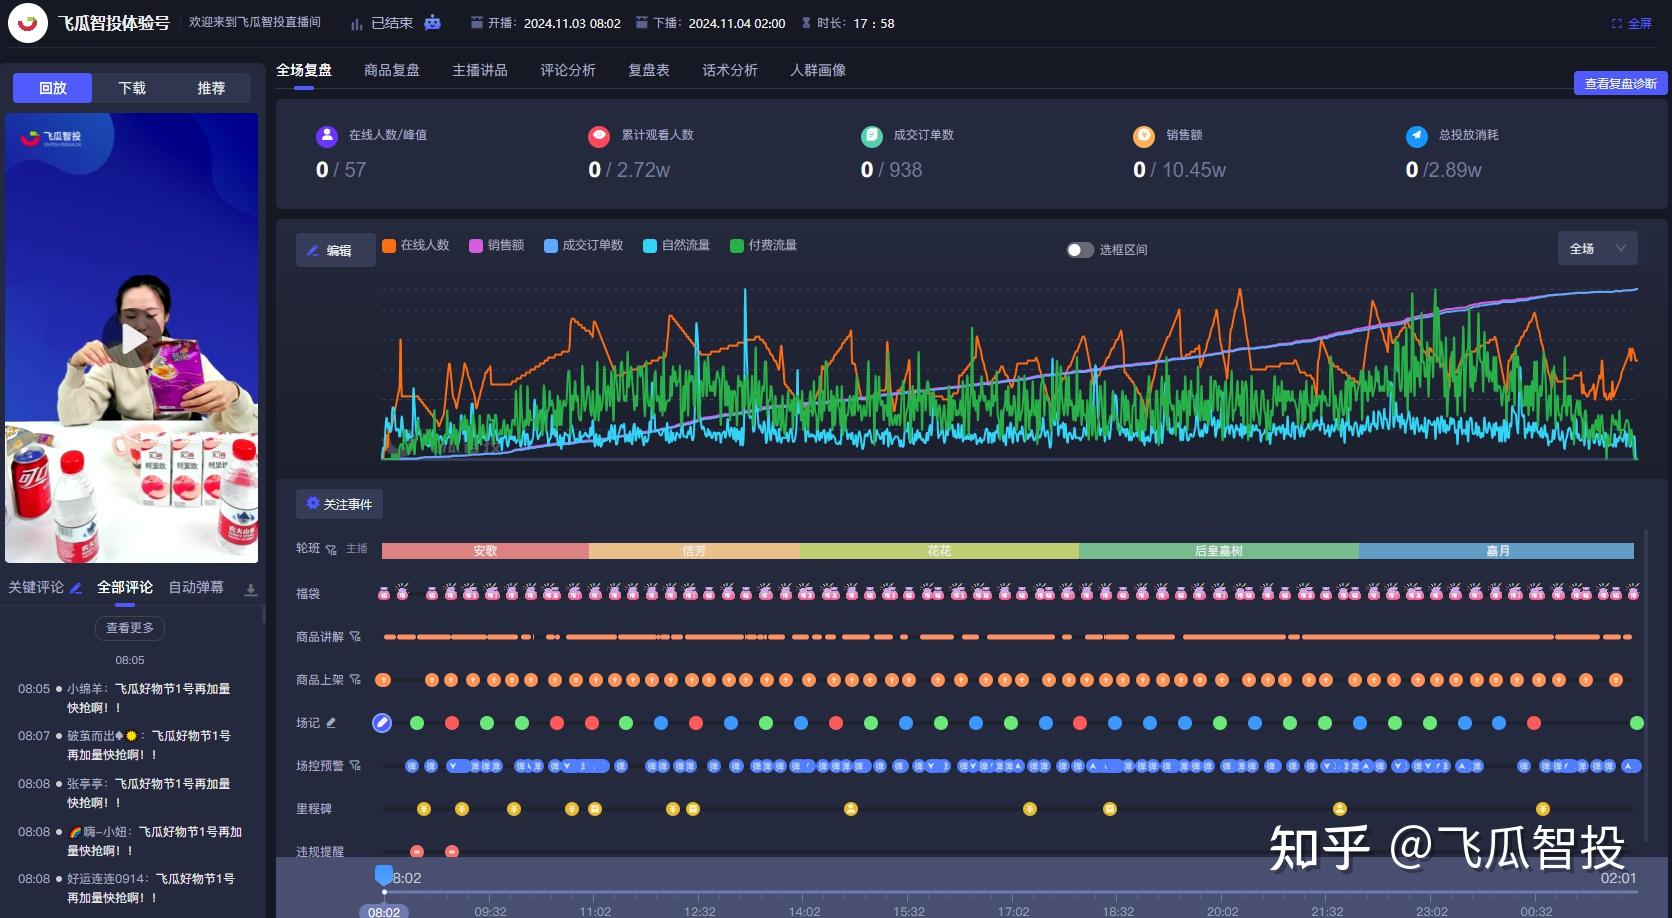This screenshot has width=1672, height=918.
Task: Play the livestream replay video
Action: click(132, 339)
